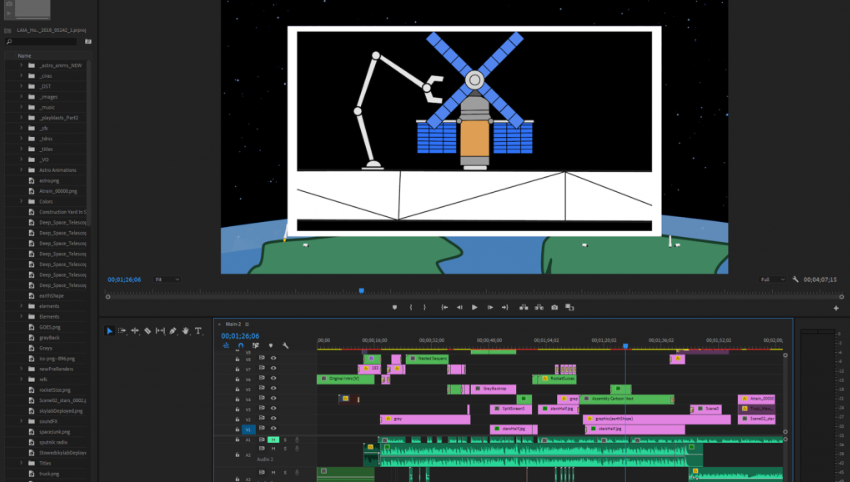The width and height of the screenshot is (850, 482).
Task: Click the program monitor playhead scrubber
Action: point(362,291)
